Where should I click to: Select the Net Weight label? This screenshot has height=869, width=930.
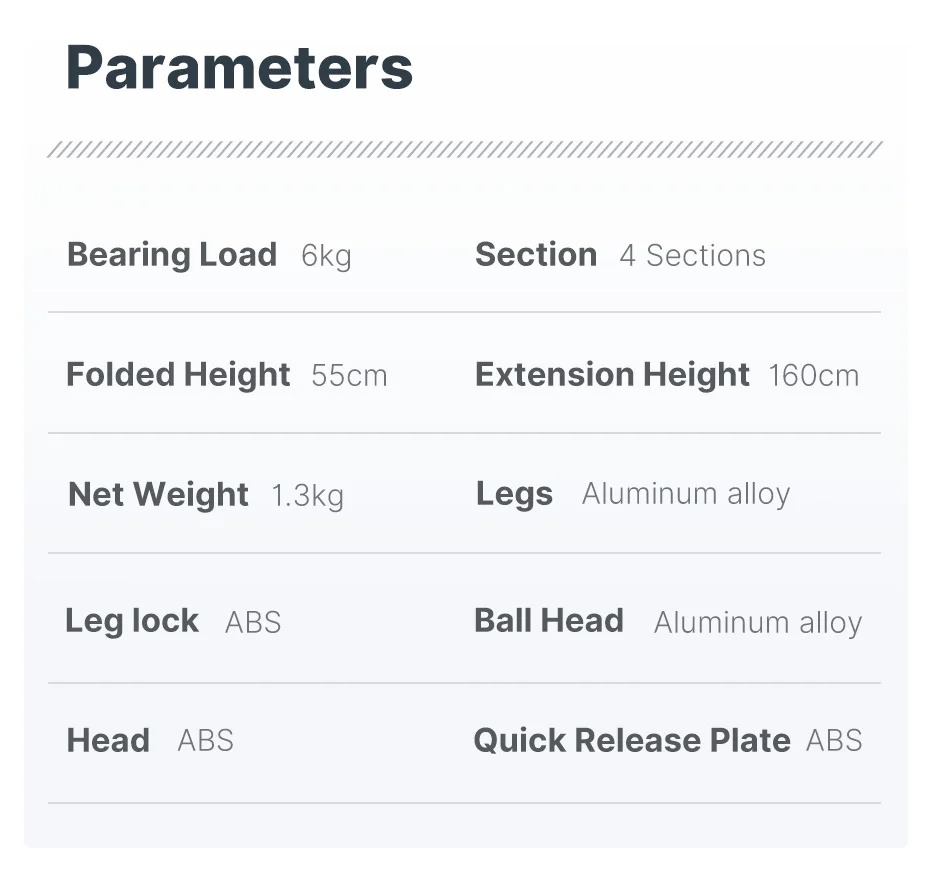point(158,495)
